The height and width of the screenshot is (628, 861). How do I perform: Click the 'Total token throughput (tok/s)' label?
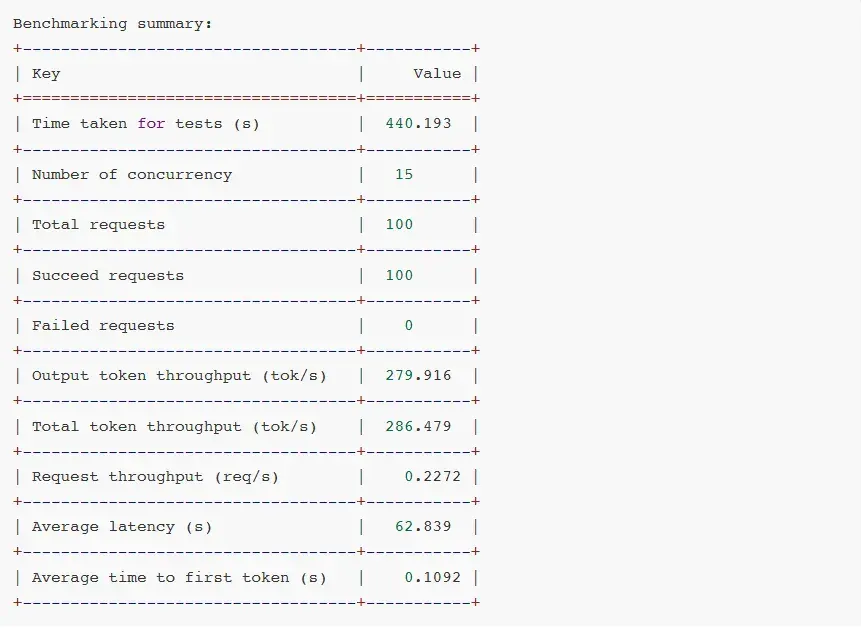click(x=174, y=427)
